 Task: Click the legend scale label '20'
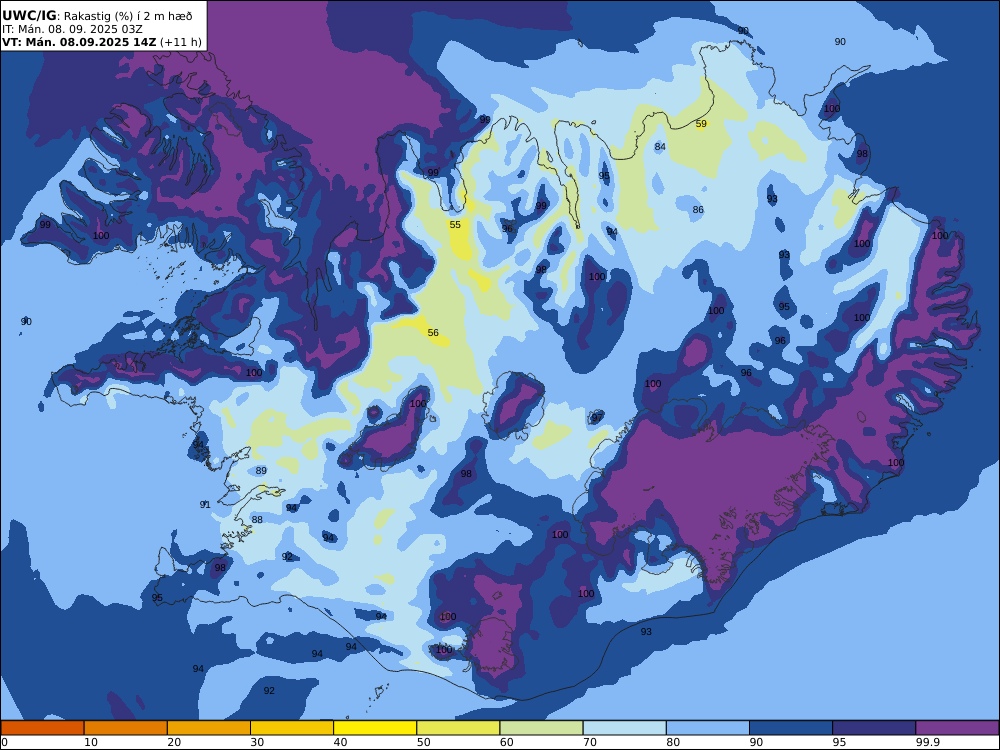tap(174, 742)
